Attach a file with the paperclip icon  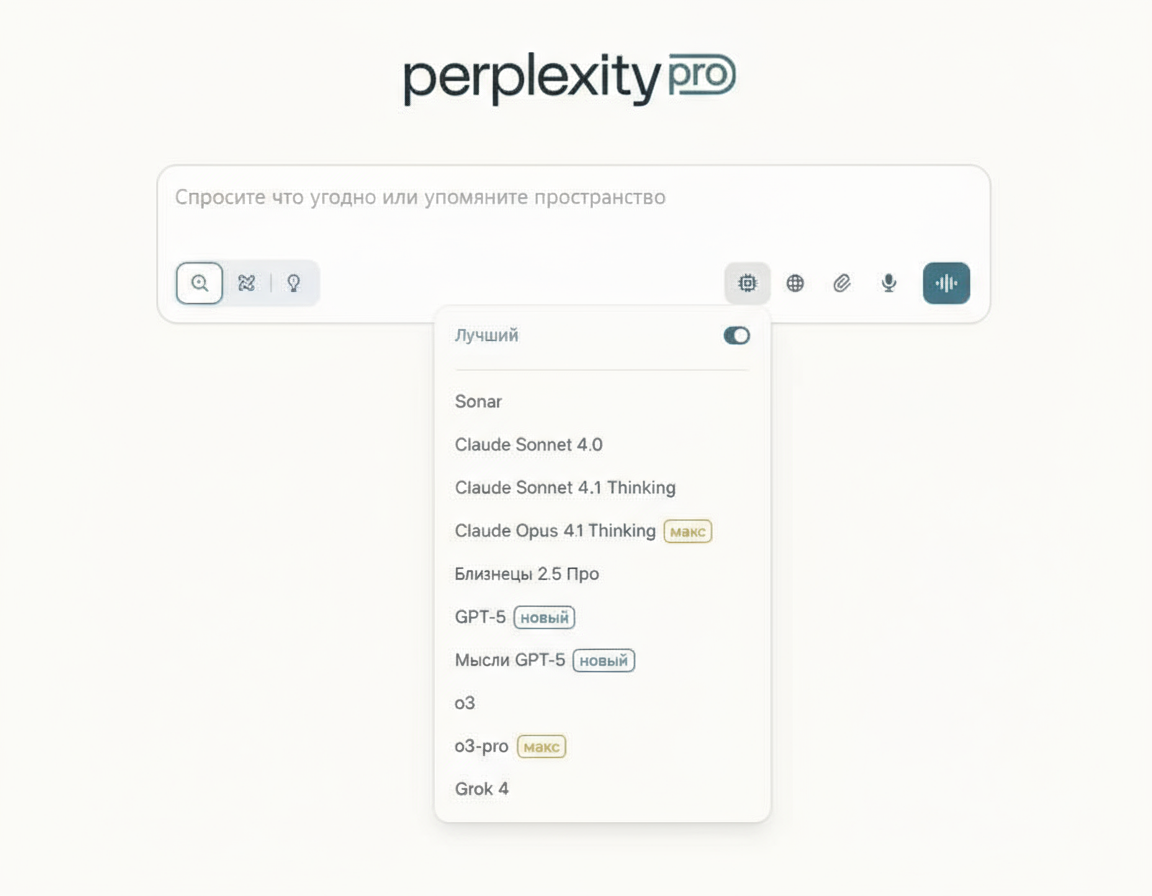842,283
